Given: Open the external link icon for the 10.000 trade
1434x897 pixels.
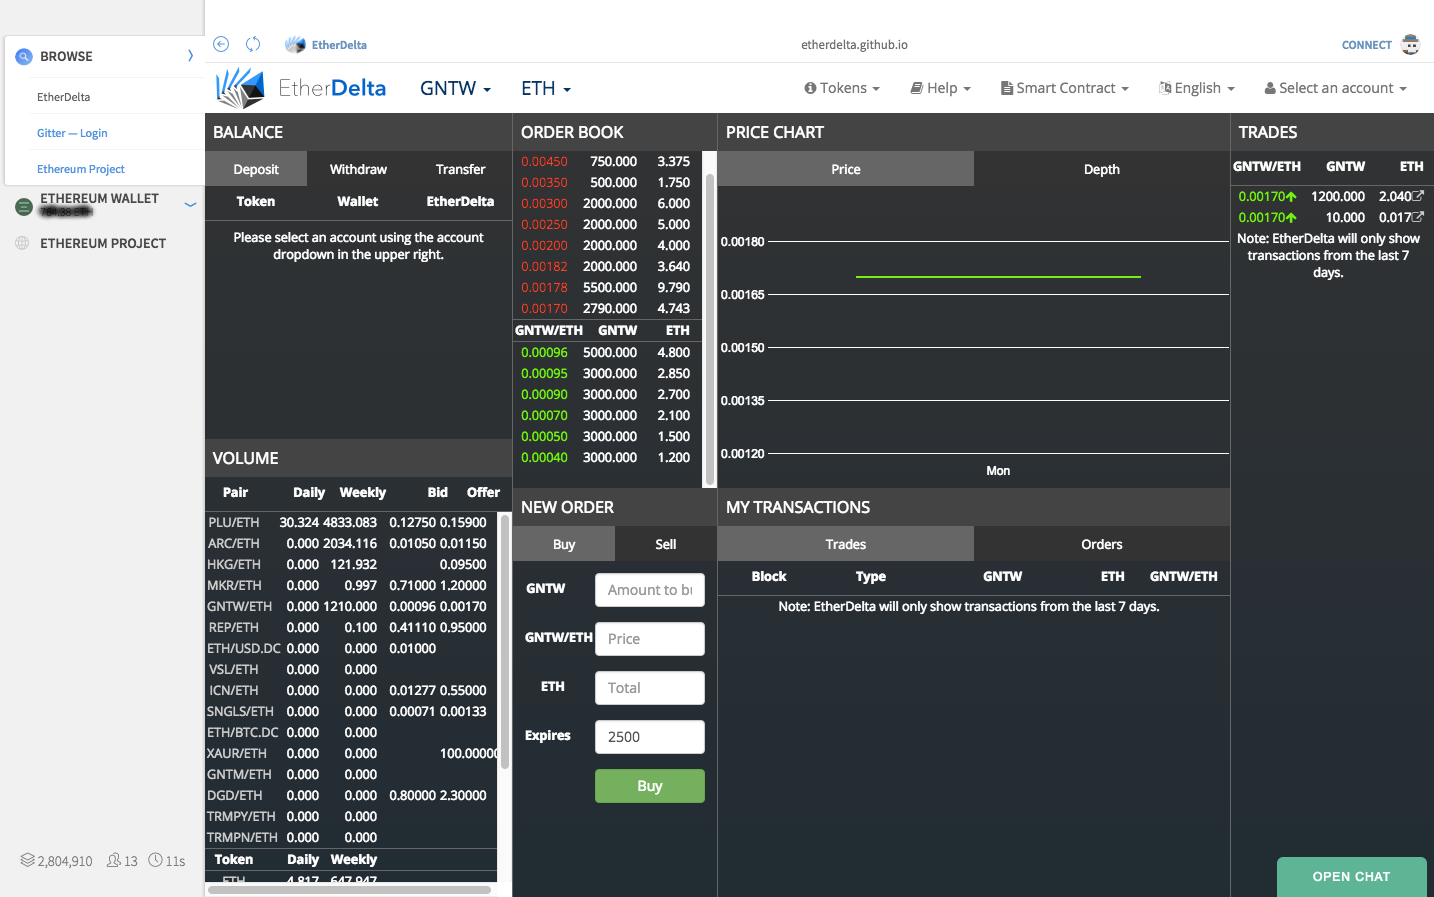Looking at the screenshot, I should 1417,217.
